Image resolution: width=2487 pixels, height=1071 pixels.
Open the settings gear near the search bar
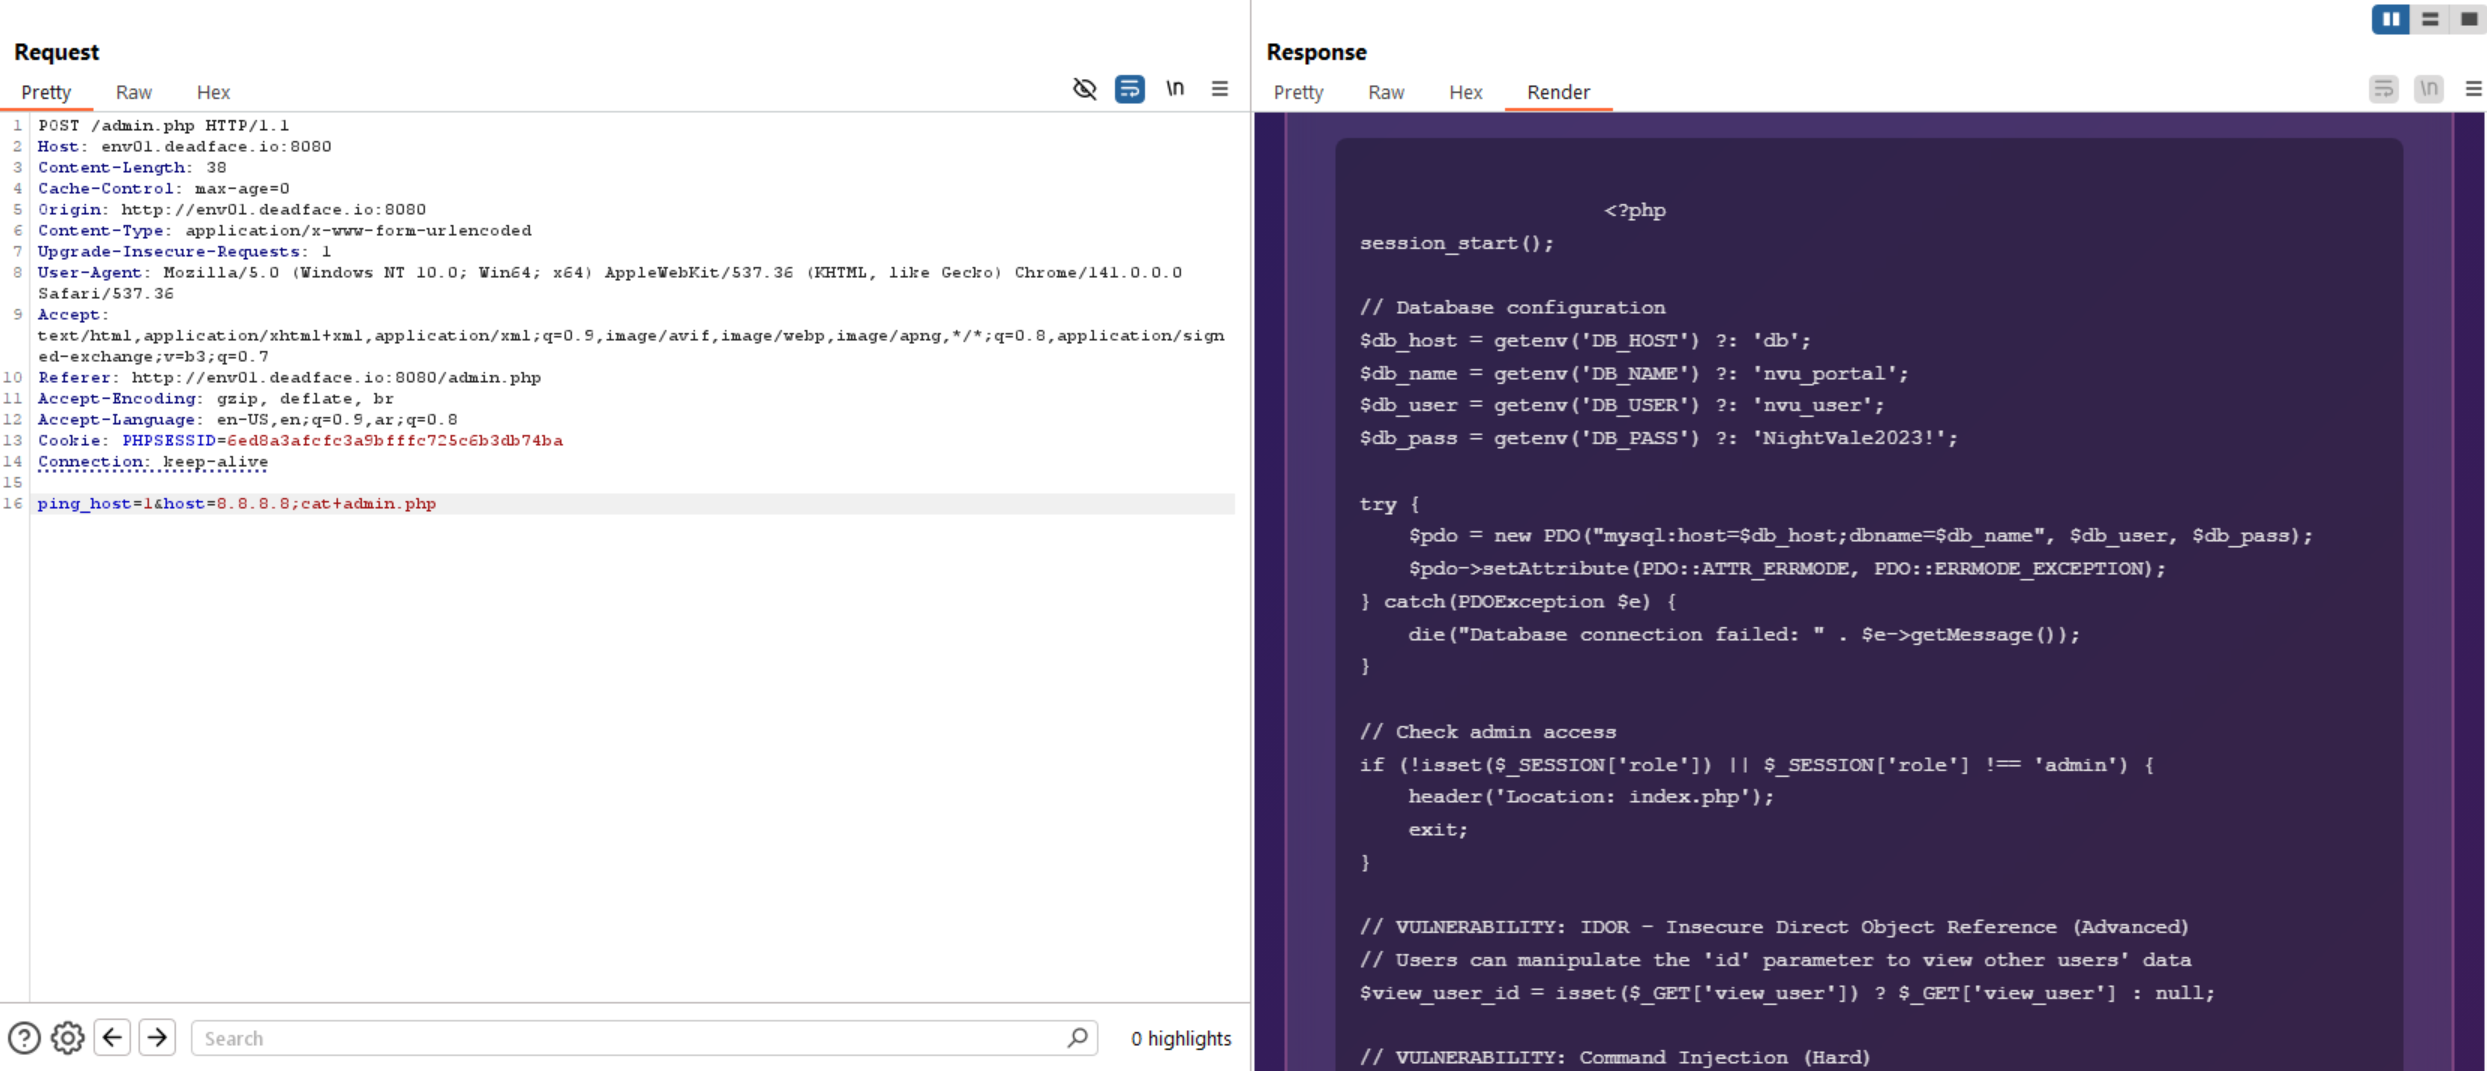coord(67,1038)
